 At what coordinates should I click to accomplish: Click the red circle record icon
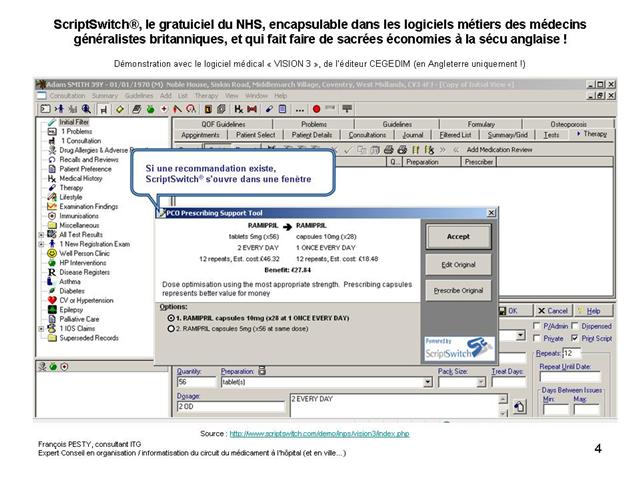click(x=316, y=109)
